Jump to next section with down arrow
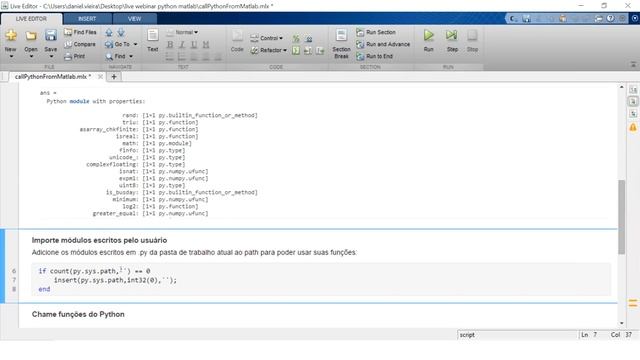Image resolution: width=640 pixels, height=360 pixels. click(121, 32)
